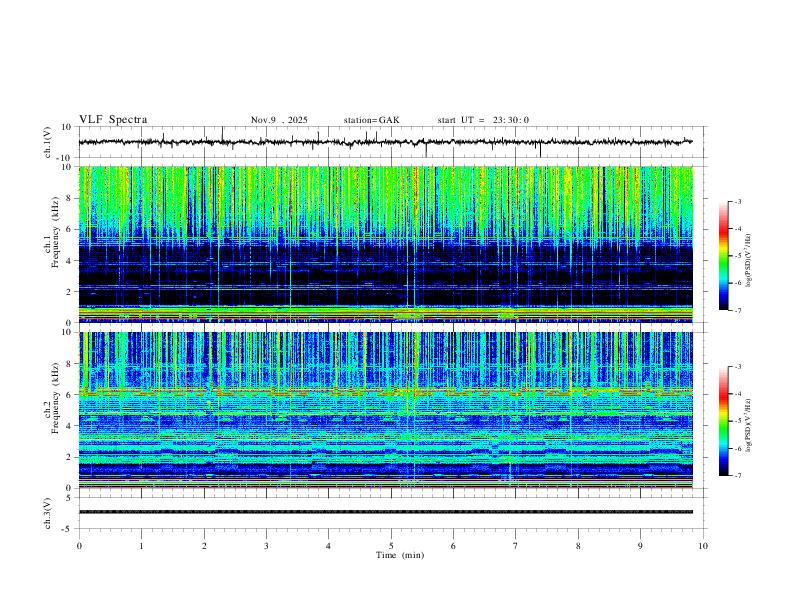
Task: Click the ch.2 color bar log(PSD) label
Action: point(748,426)
